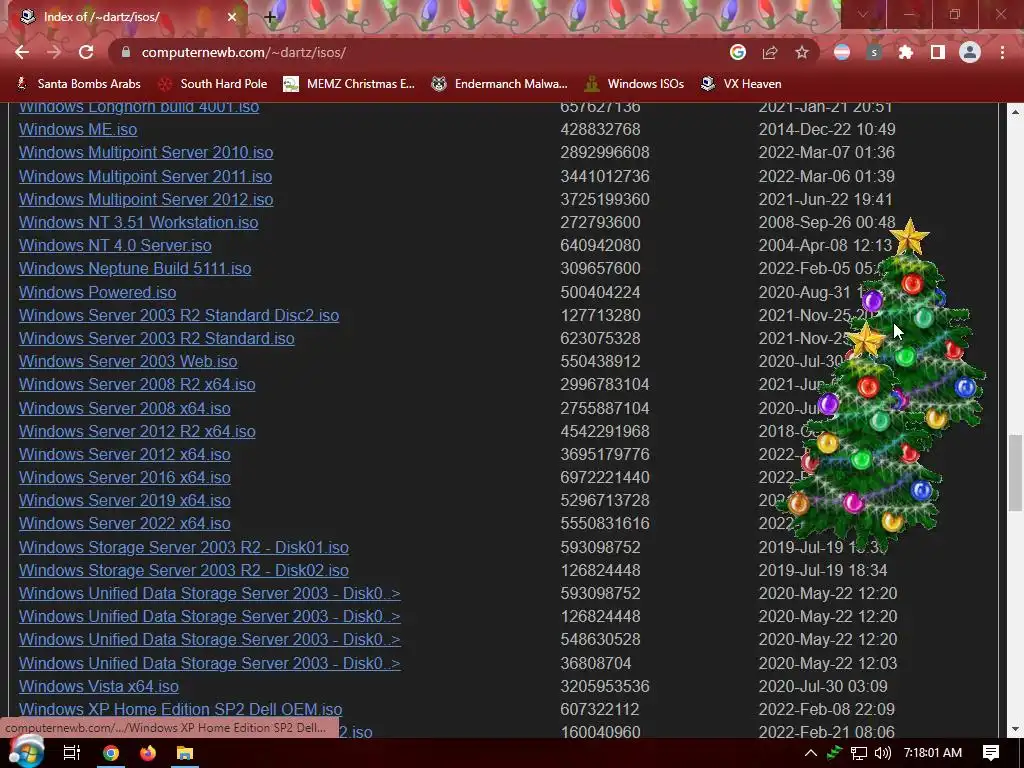Download Windows Server 2003 R2 Standard.iso
Image resolution: width=1024 pixels, height=768 pixels.
[x=157, y=338]
